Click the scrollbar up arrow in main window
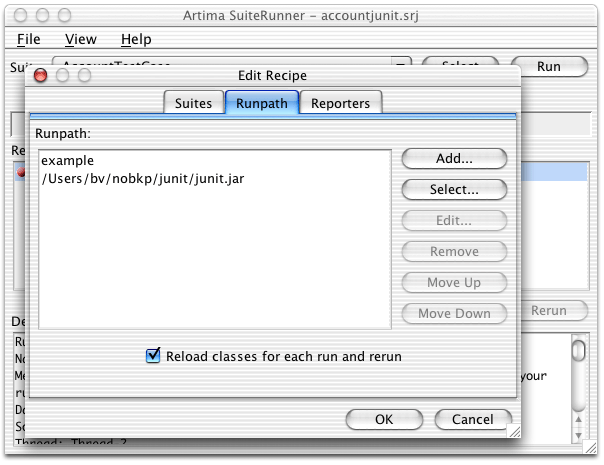 pyautogui.click(x=578, y=419)
